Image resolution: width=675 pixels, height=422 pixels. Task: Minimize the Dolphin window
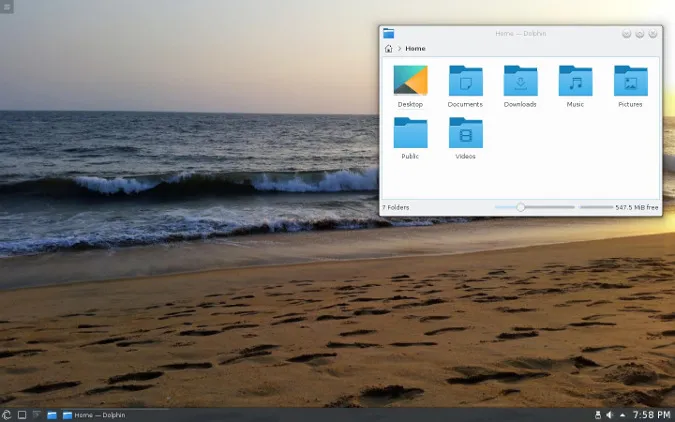point(627,33)
